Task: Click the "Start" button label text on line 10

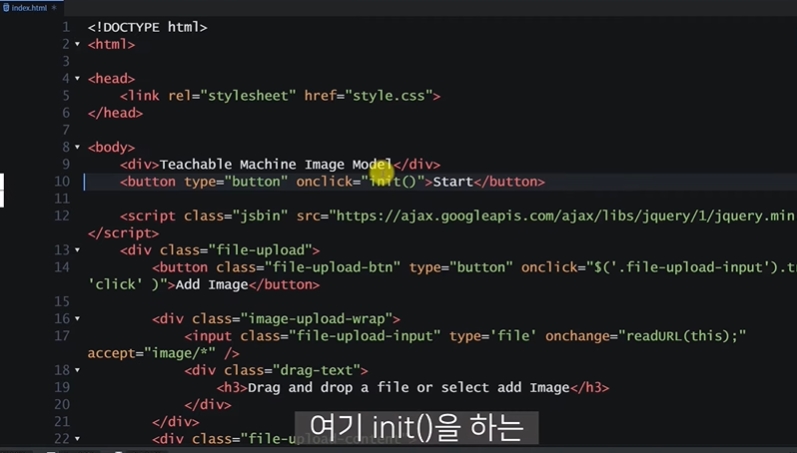Action: [x=453, y=182]
